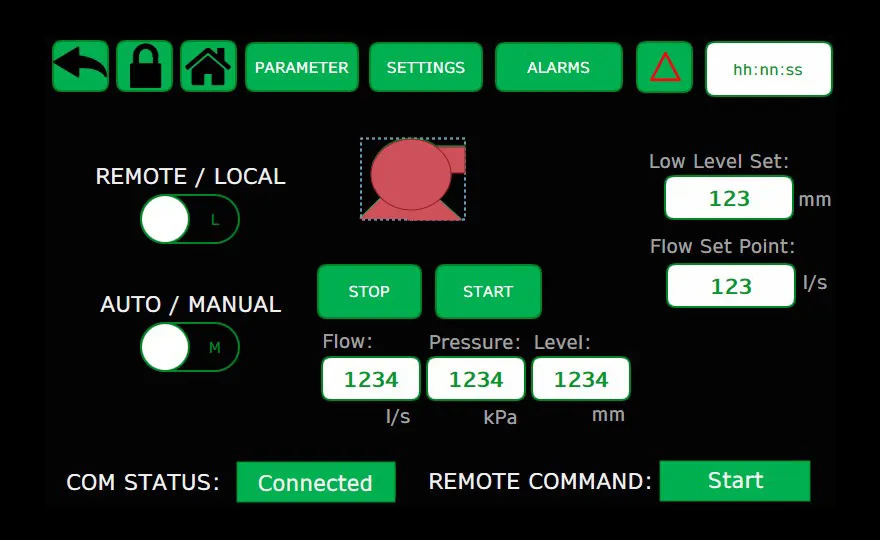Toggle the Auto / Manual switch
The width and height of the screenshot is (880, 540).
click(190, 347)
